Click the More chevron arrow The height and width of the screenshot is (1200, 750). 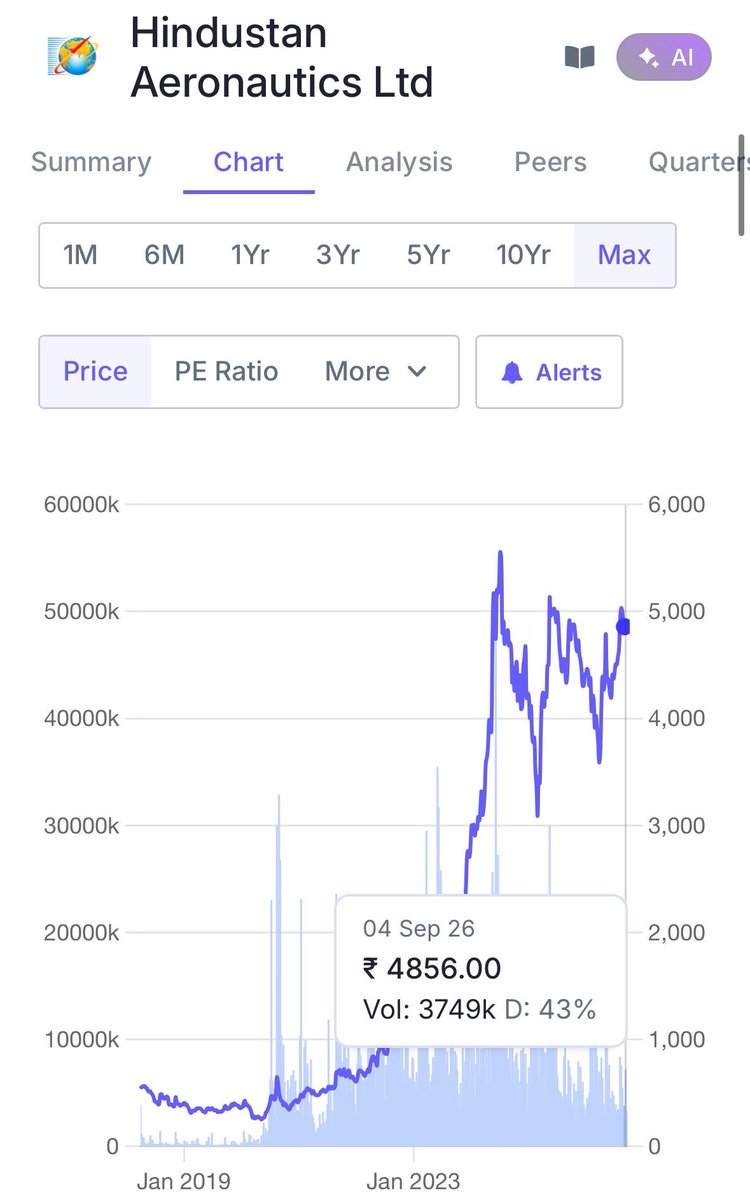pyautogui.click(x=417, y=372)
